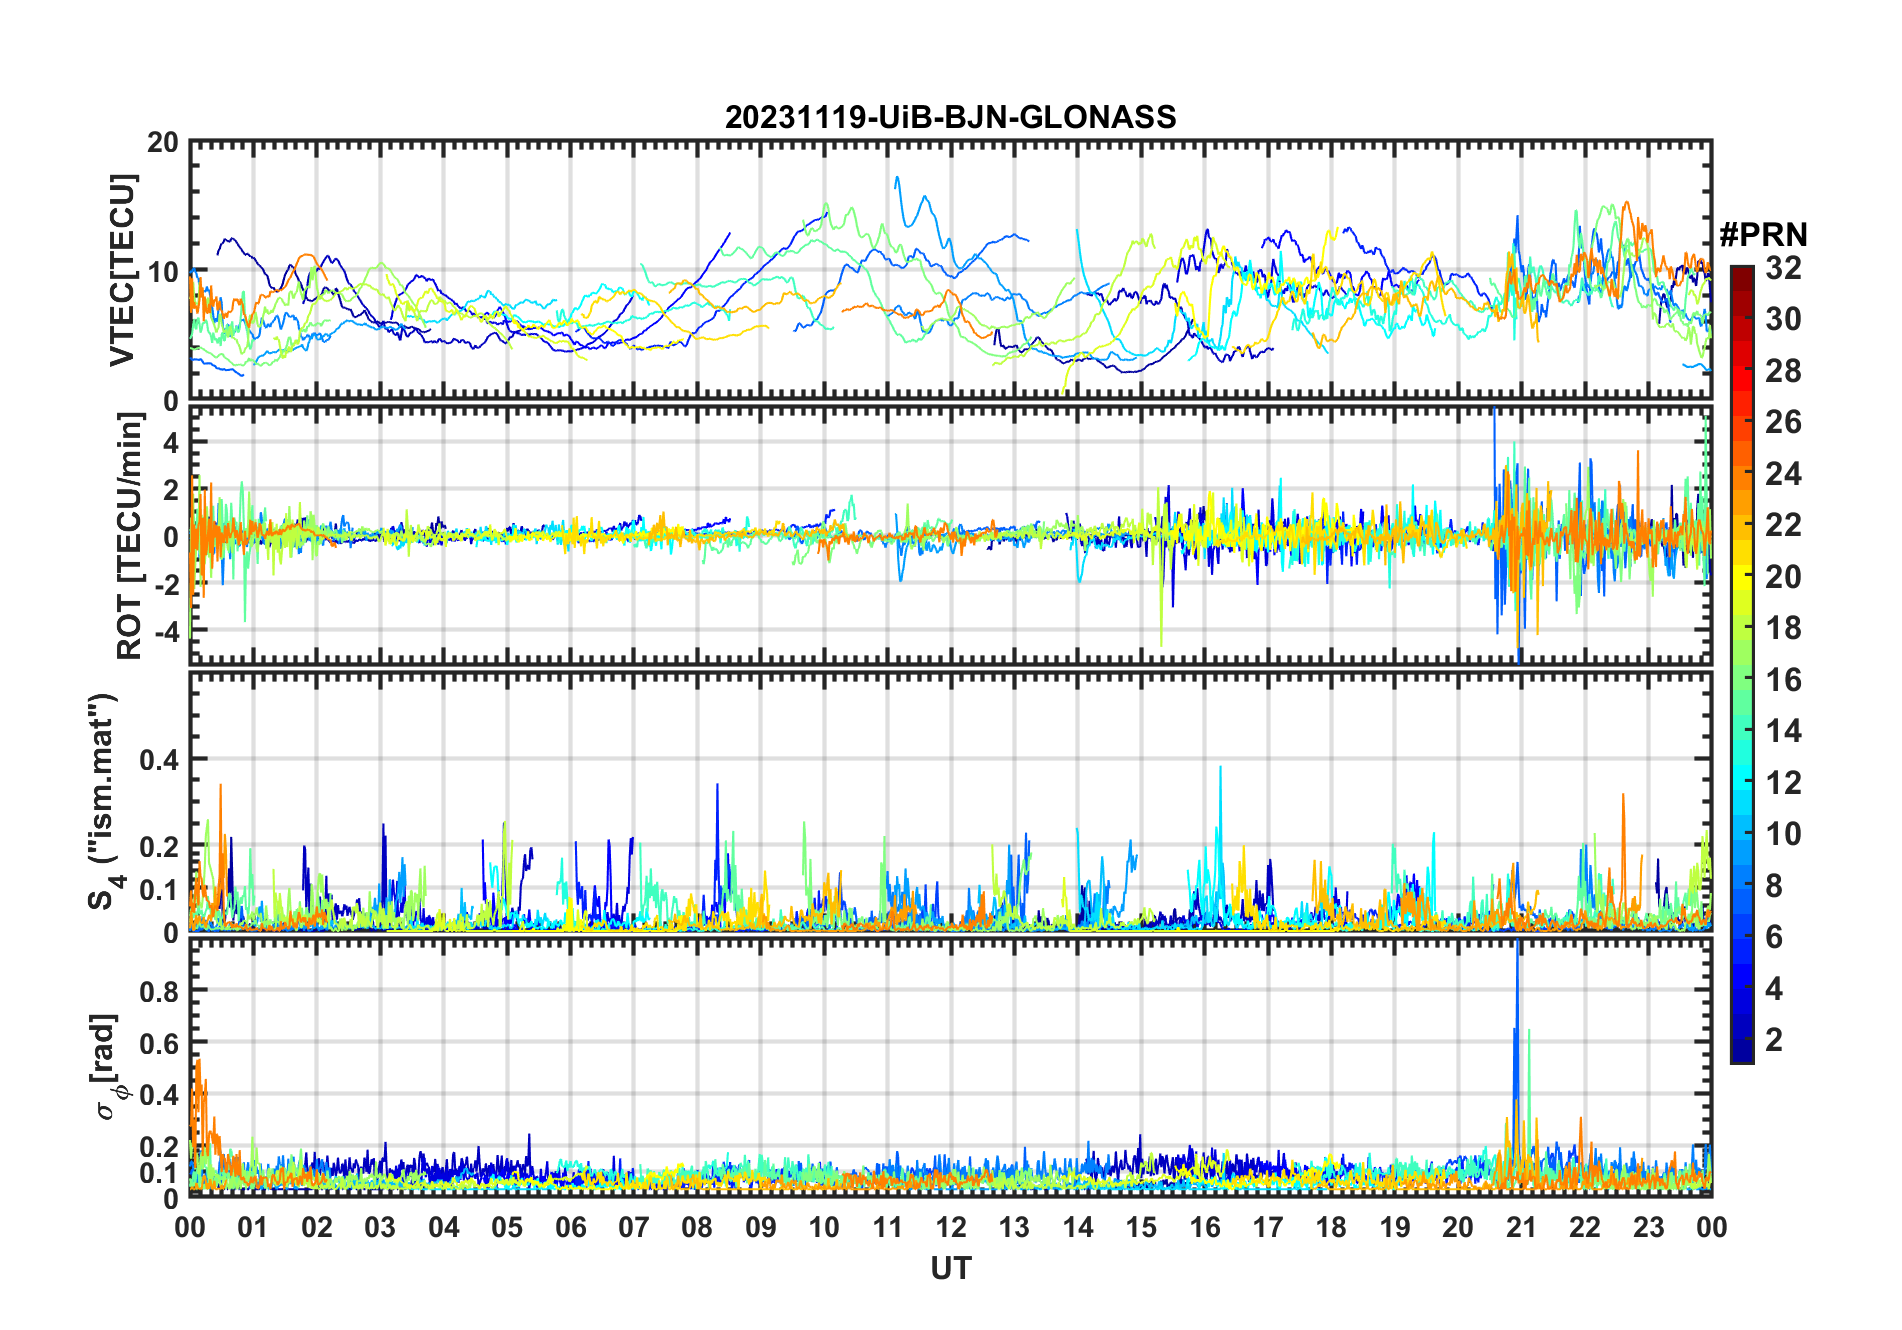The width and height of the screenshot is (1902, 1330).
Task: Click x-axis tick label 21
Action: pos(1521,1227)
